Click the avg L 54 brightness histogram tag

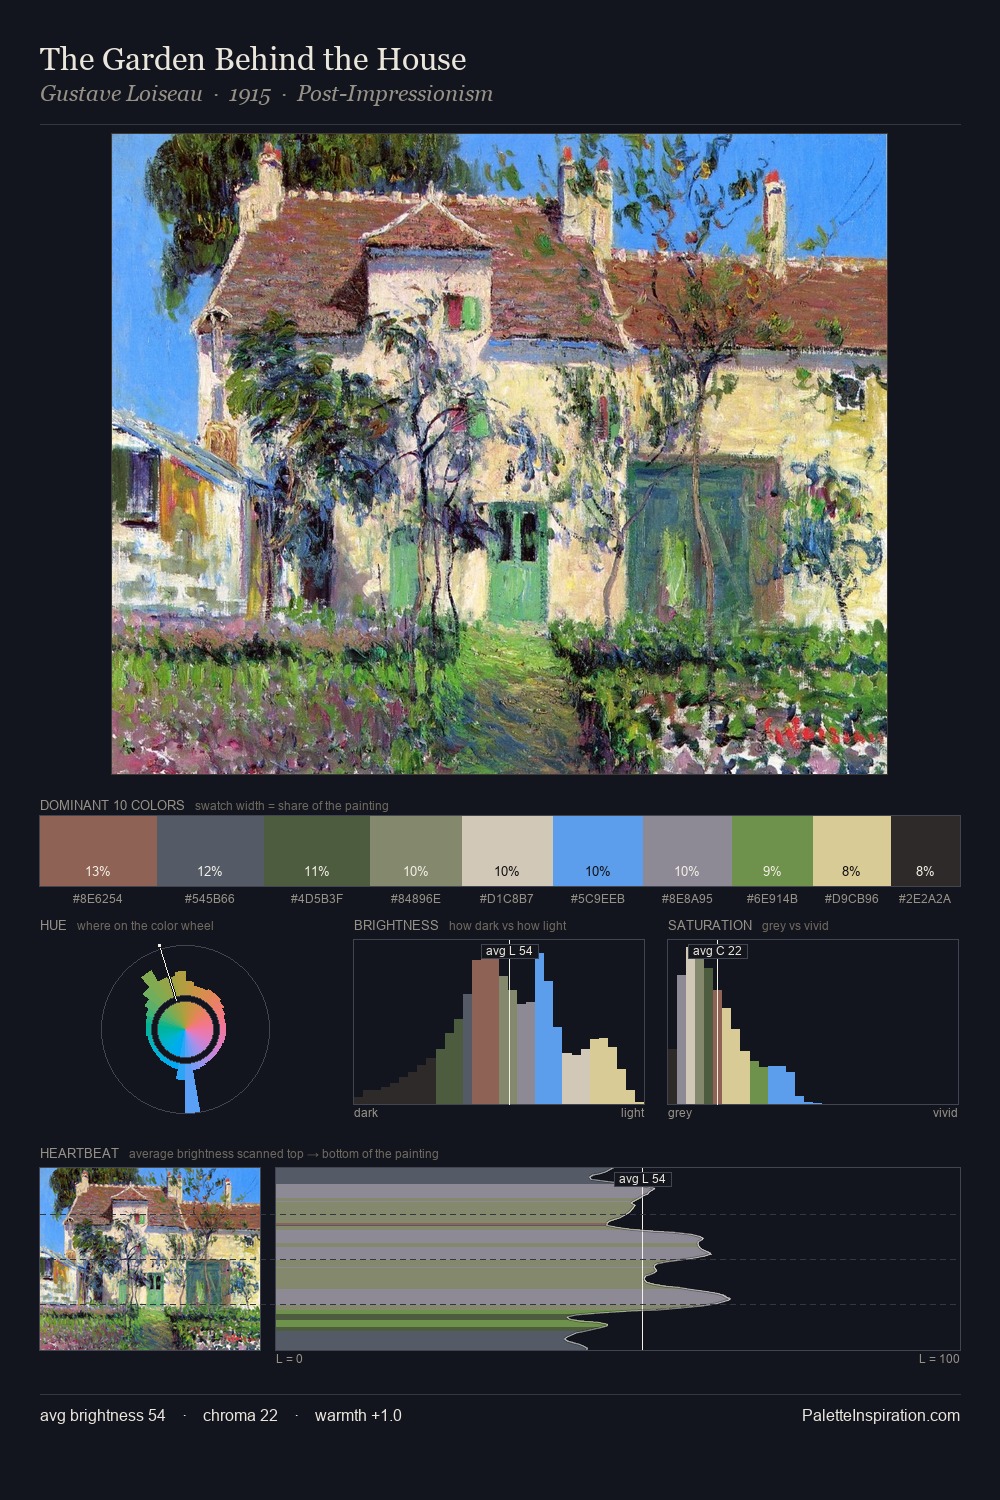click(509, 950)
